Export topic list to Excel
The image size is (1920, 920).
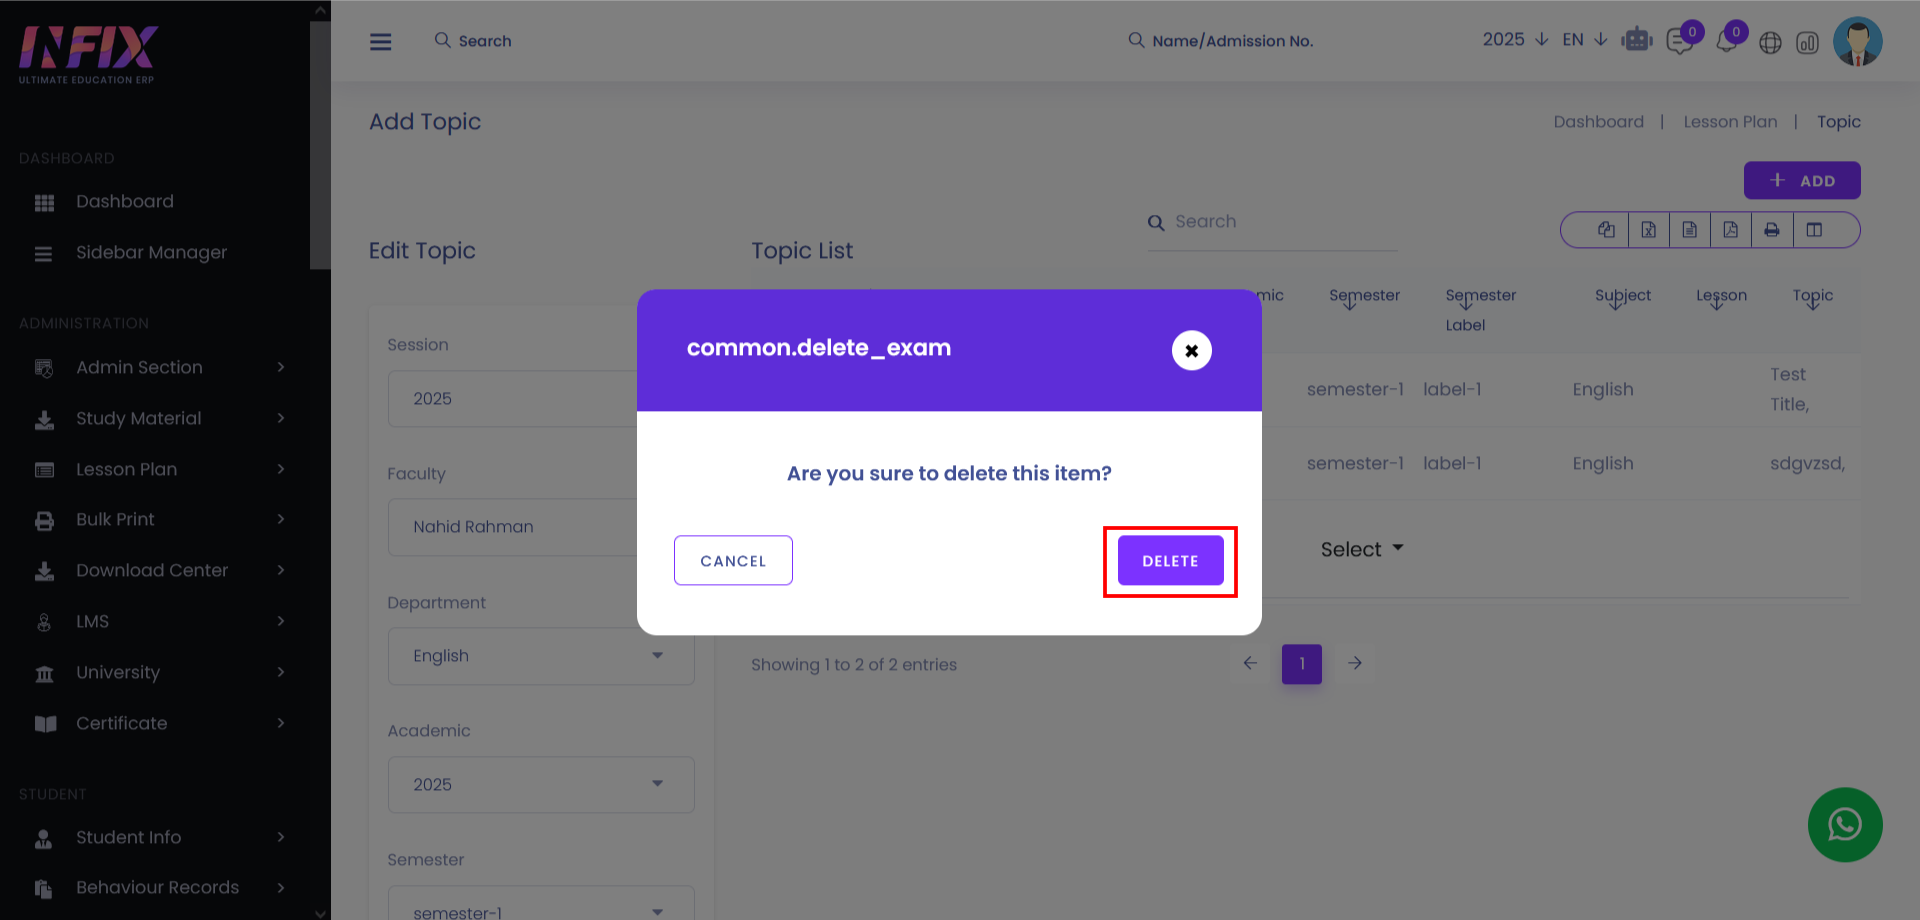[1649, 230]
